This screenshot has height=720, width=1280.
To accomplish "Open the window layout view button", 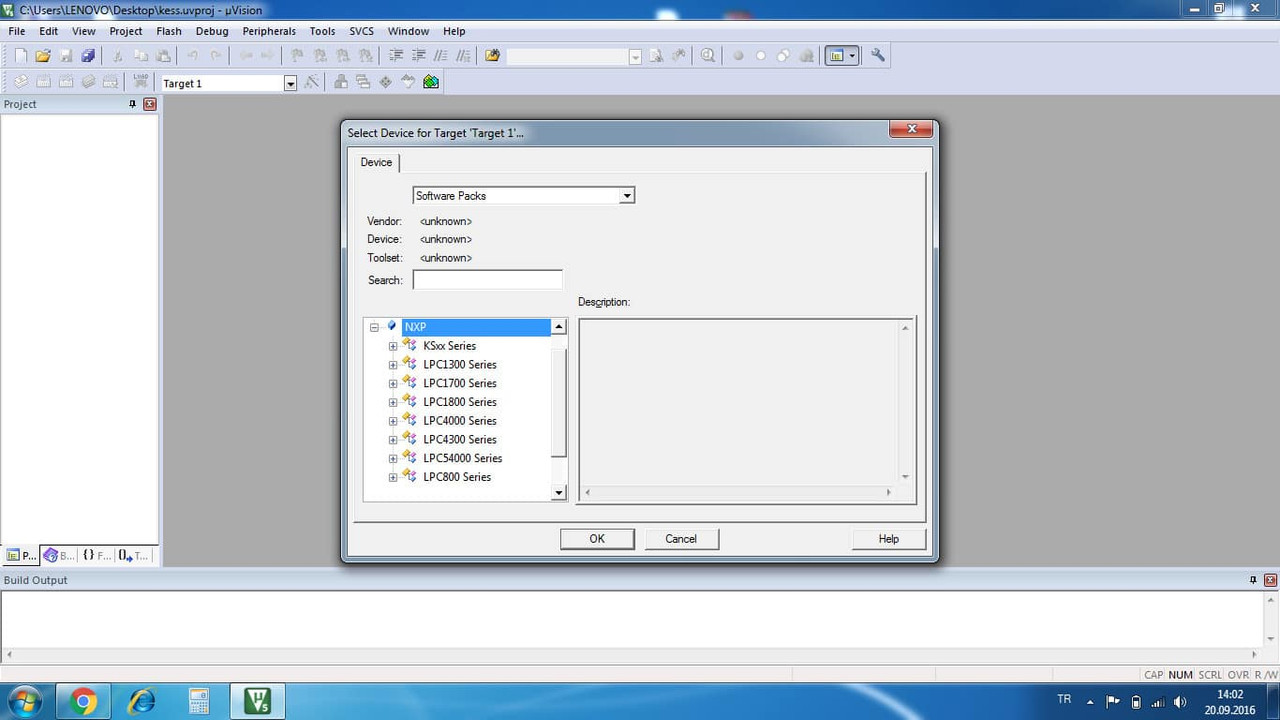I will (836, 56).
